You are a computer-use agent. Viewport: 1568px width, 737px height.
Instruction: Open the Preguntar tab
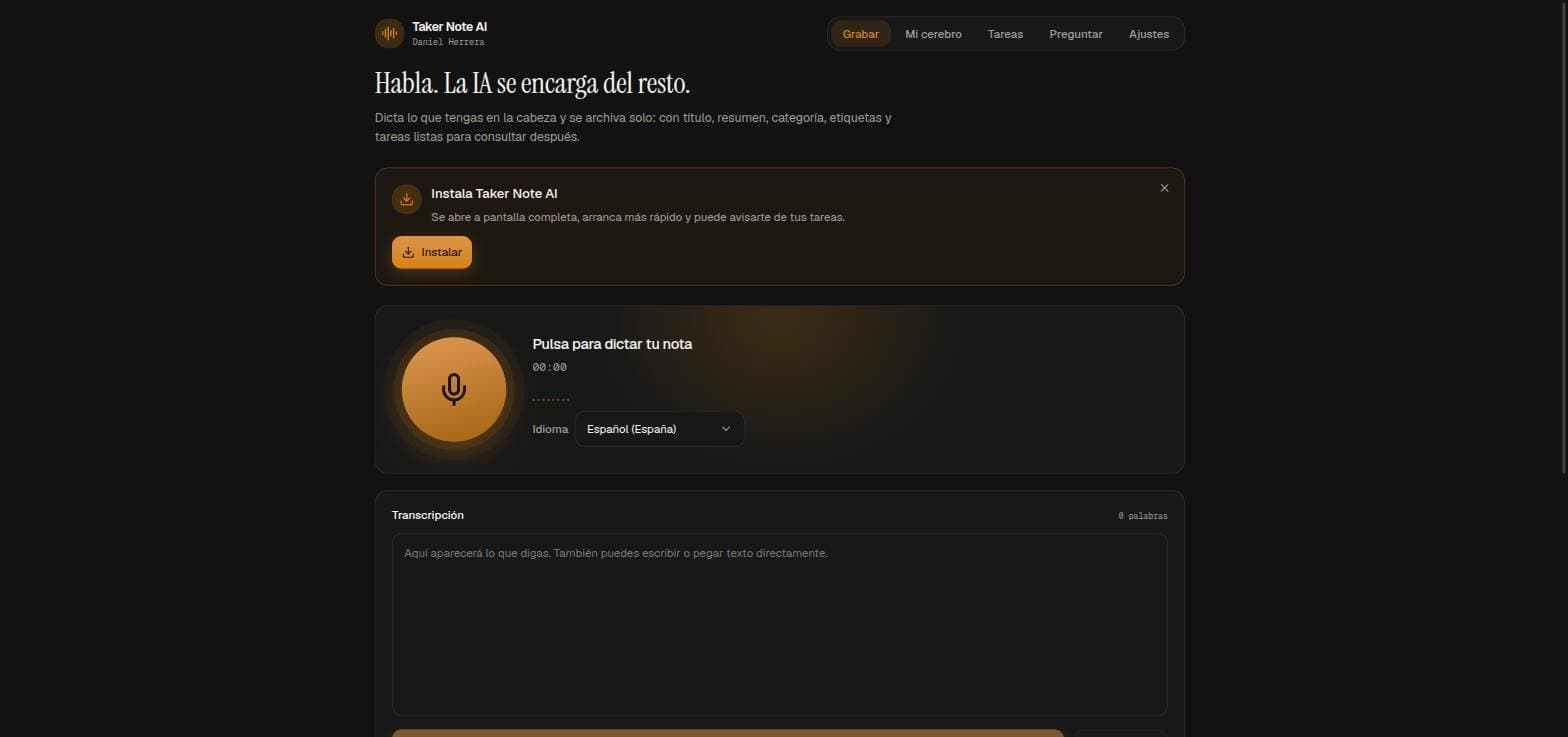click(1076, 34)
